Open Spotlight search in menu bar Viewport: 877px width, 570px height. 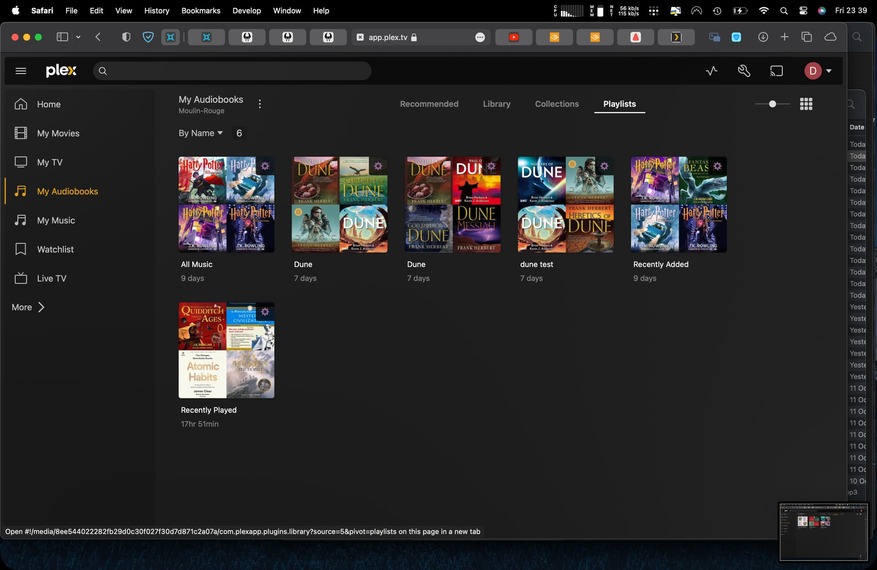tap(784, 11)
